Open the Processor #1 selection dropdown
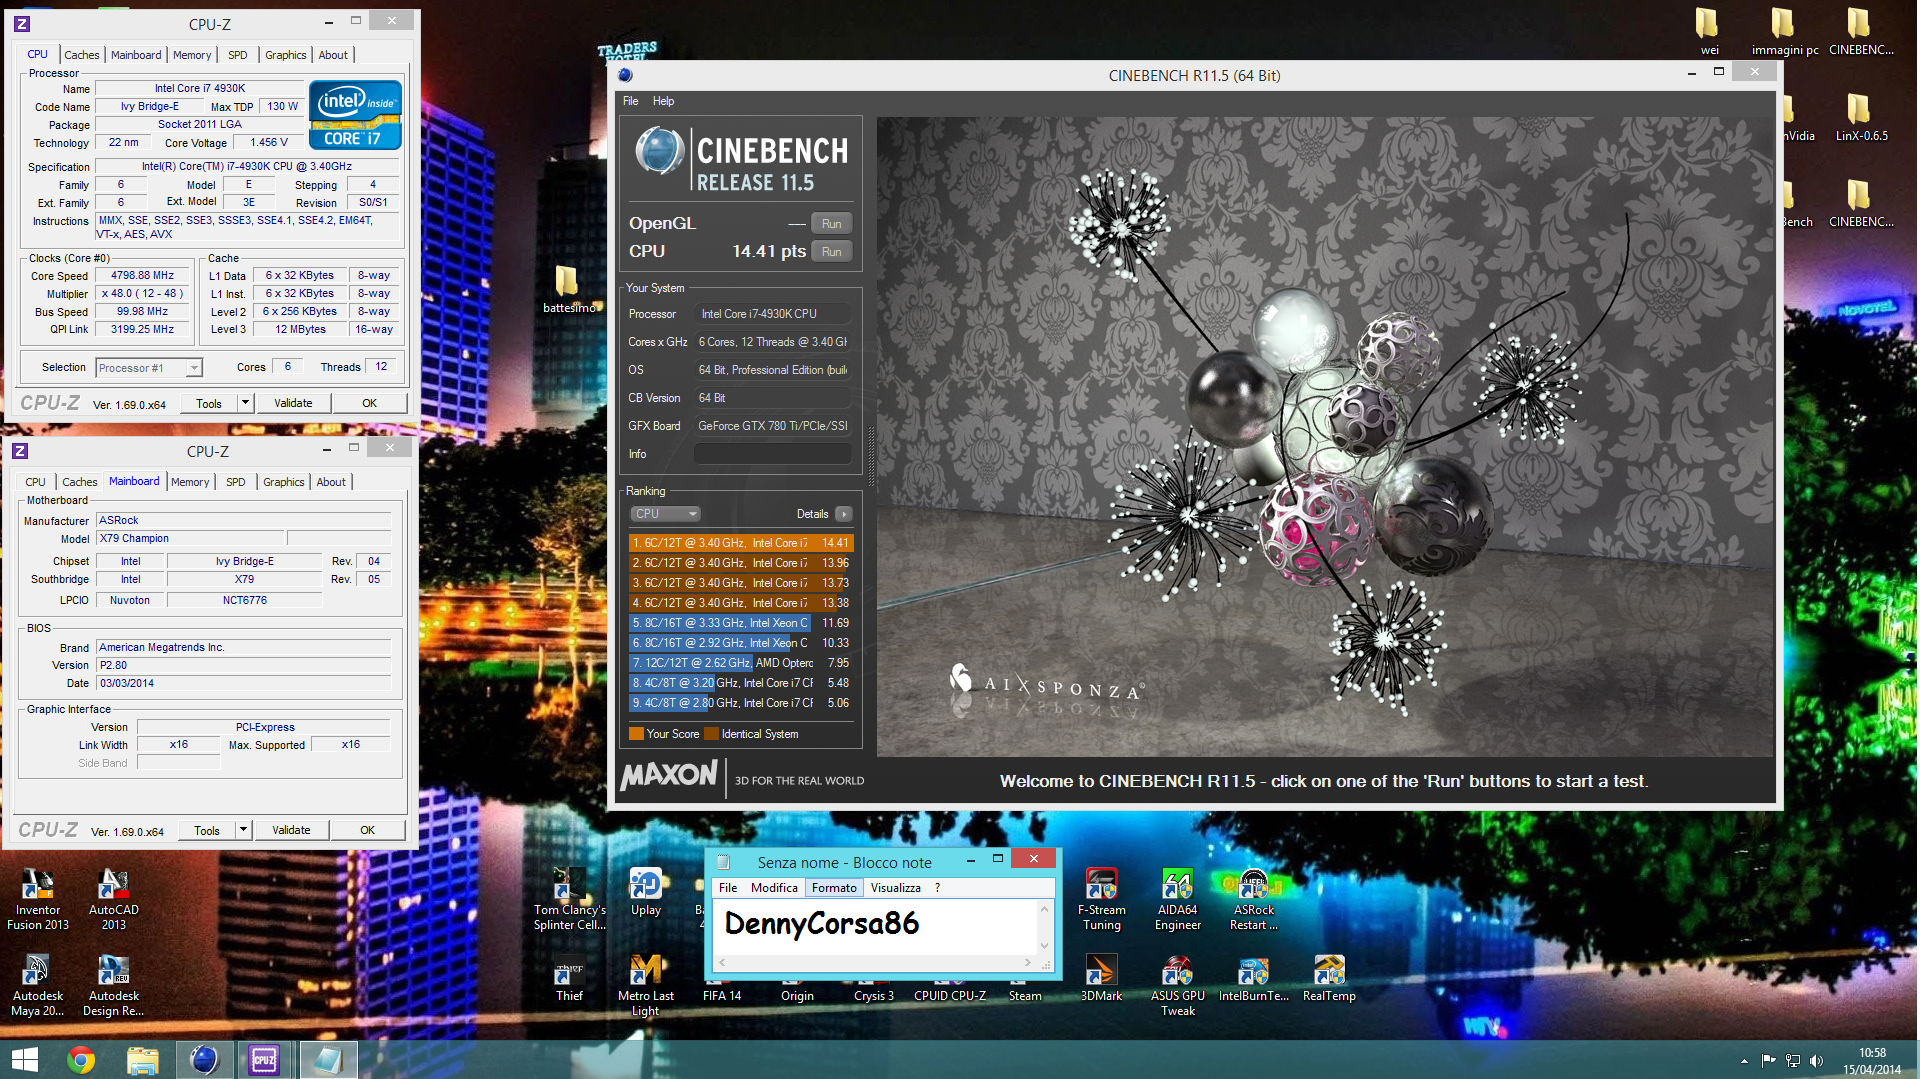 tap(149, 368)
